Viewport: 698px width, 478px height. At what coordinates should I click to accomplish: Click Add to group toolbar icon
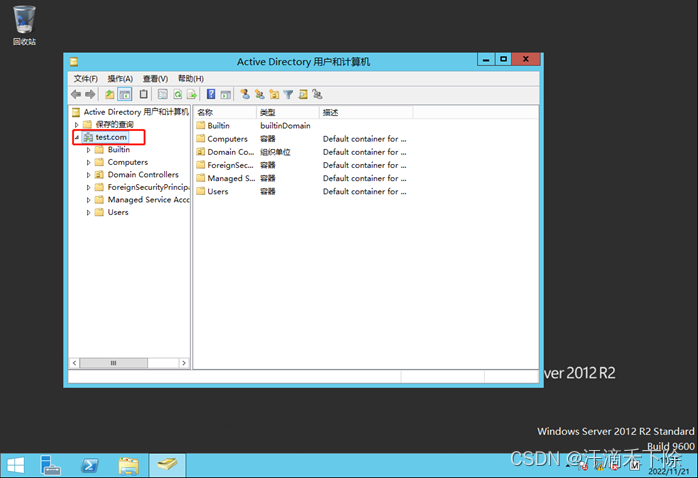(317, 94)
